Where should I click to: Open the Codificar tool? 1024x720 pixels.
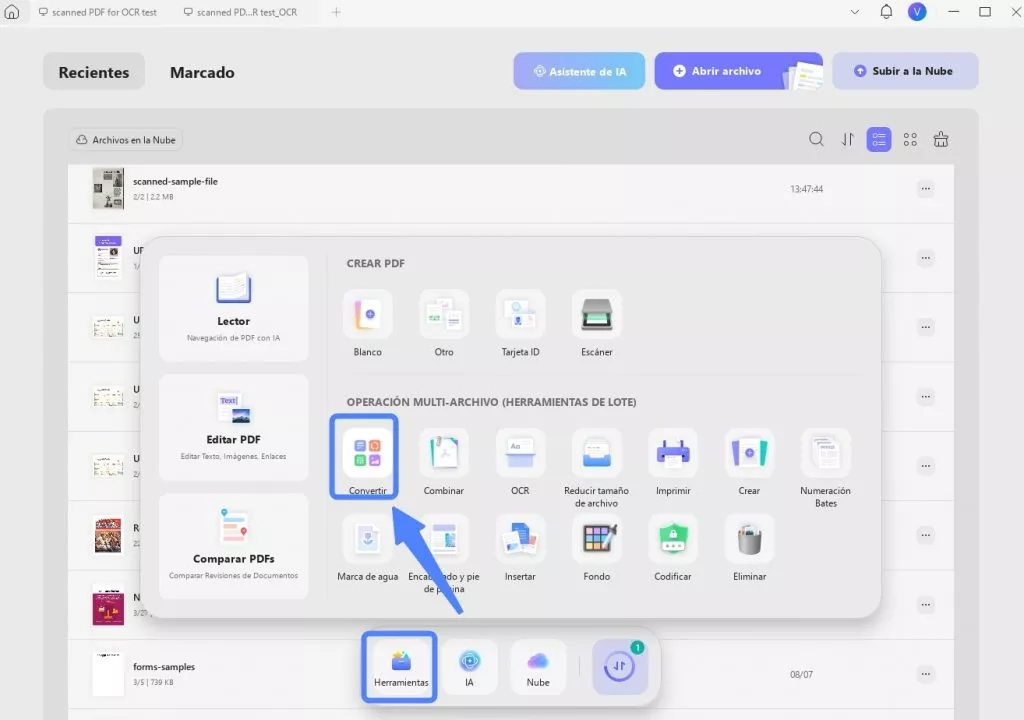coord(673,548)
